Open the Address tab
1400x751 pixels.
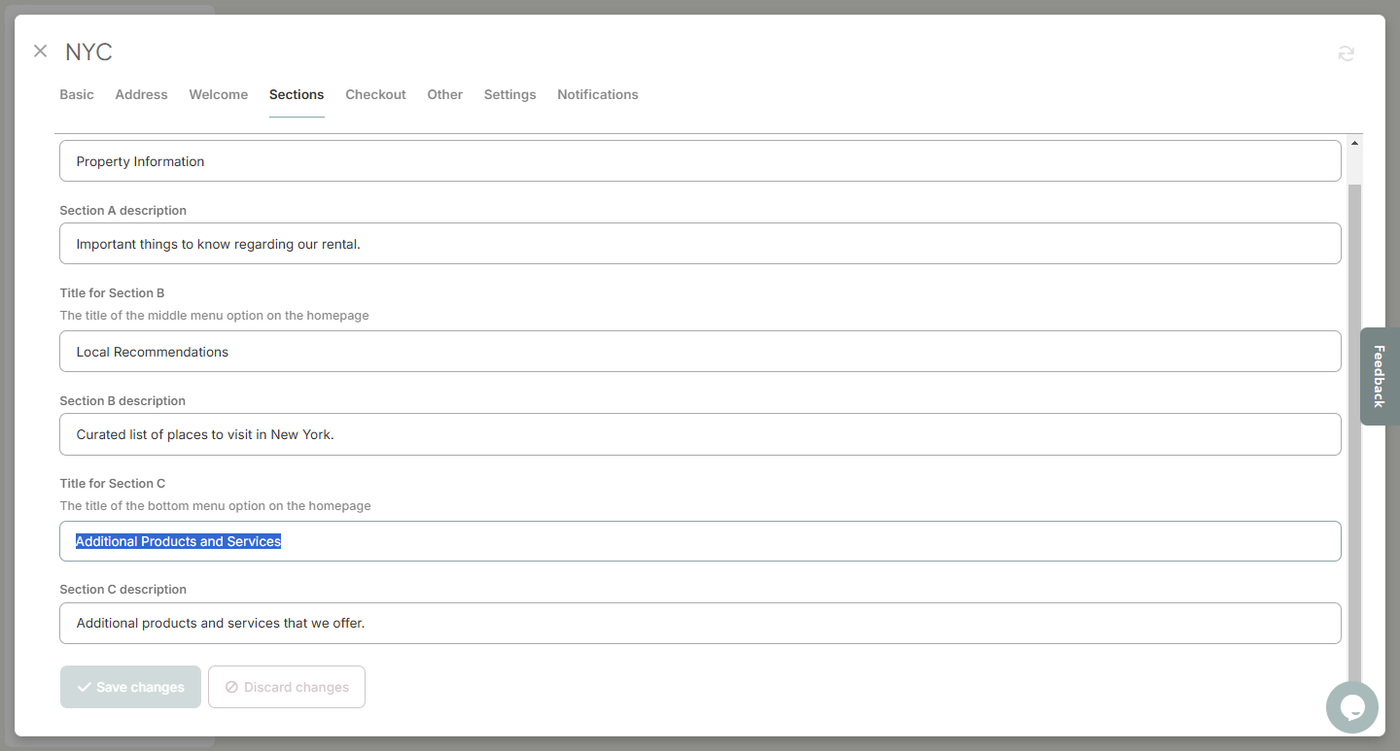[141, 95]
